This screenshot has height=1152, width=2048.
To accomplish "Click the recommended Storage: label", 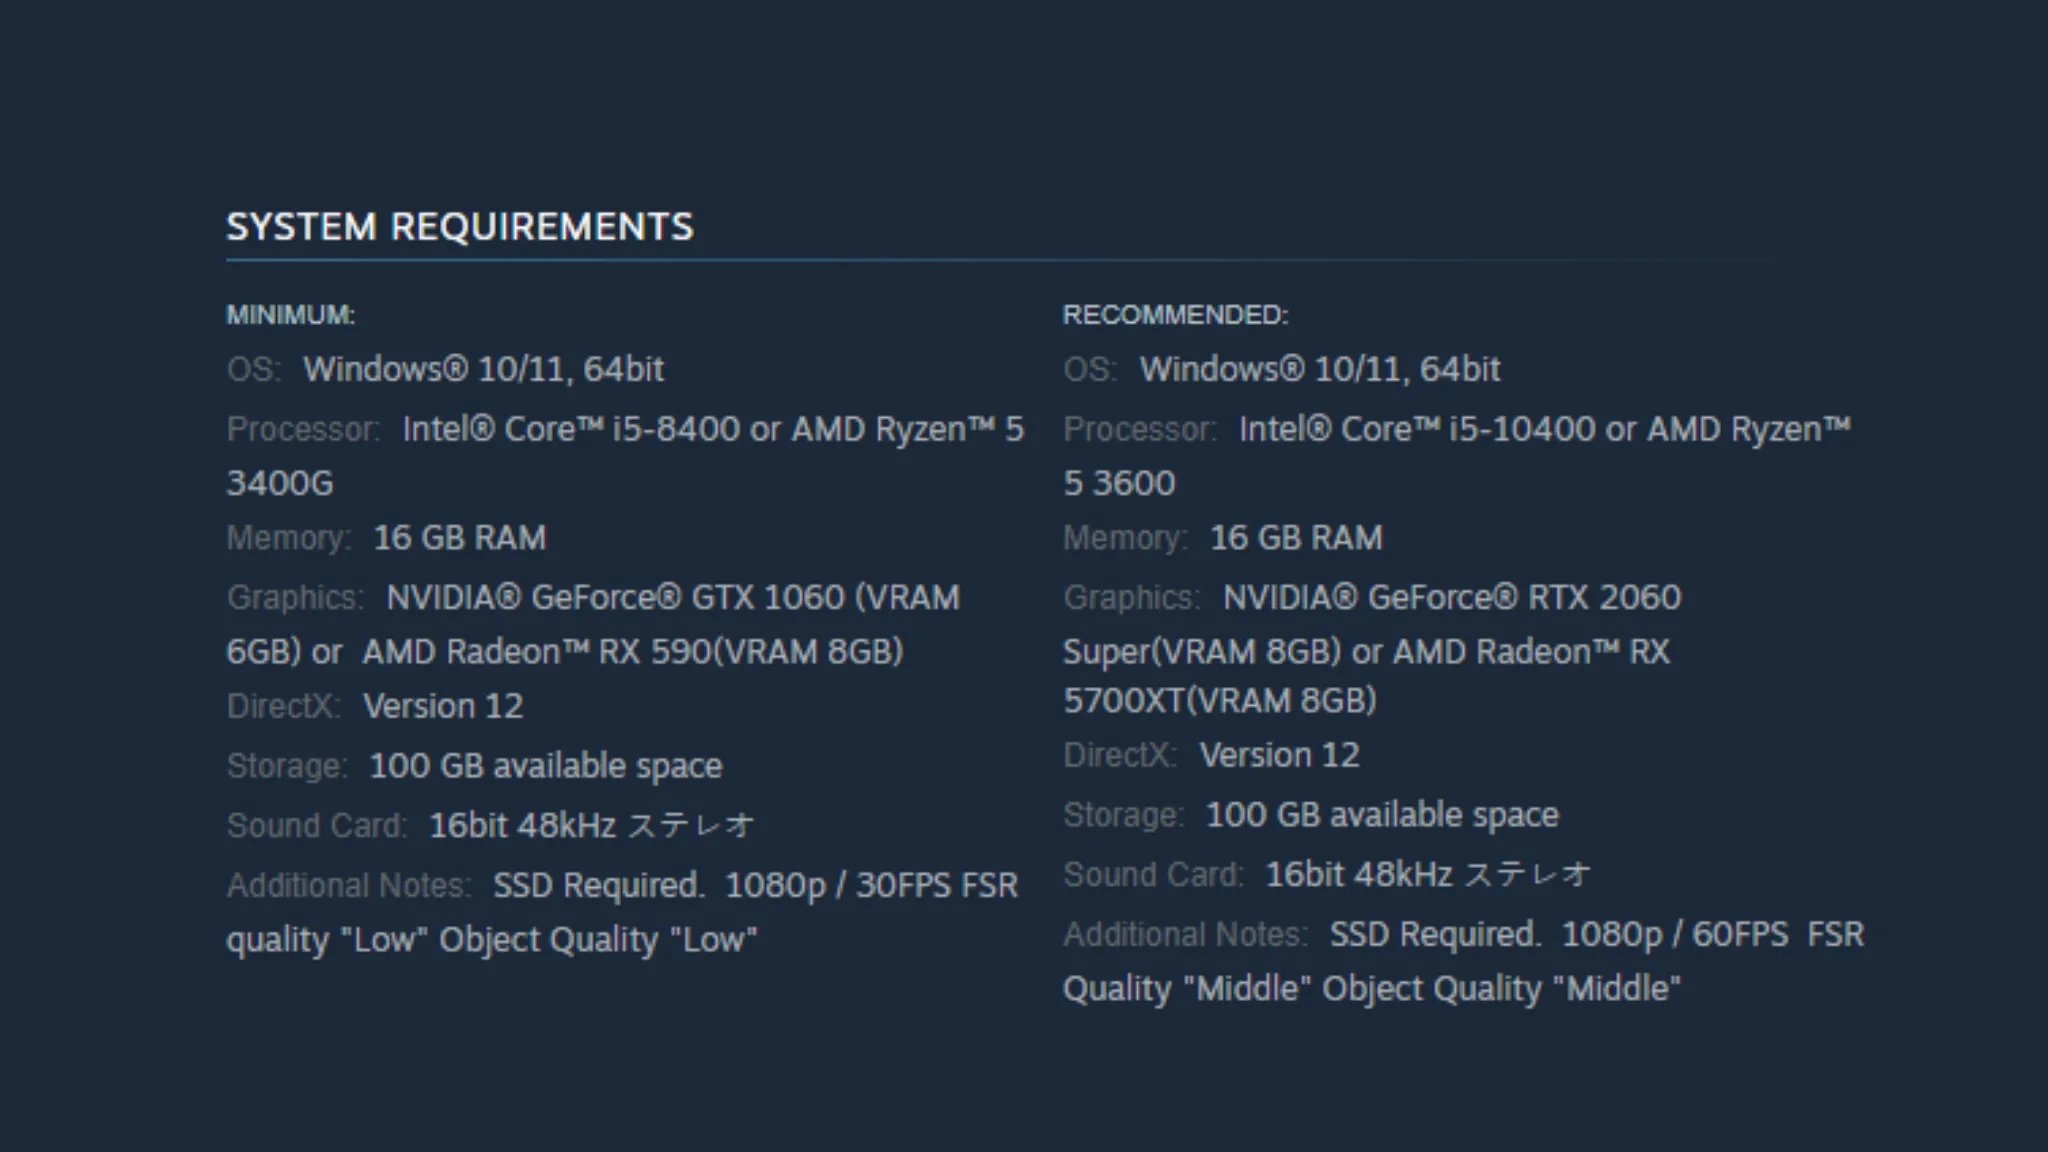I will 1123,816.
